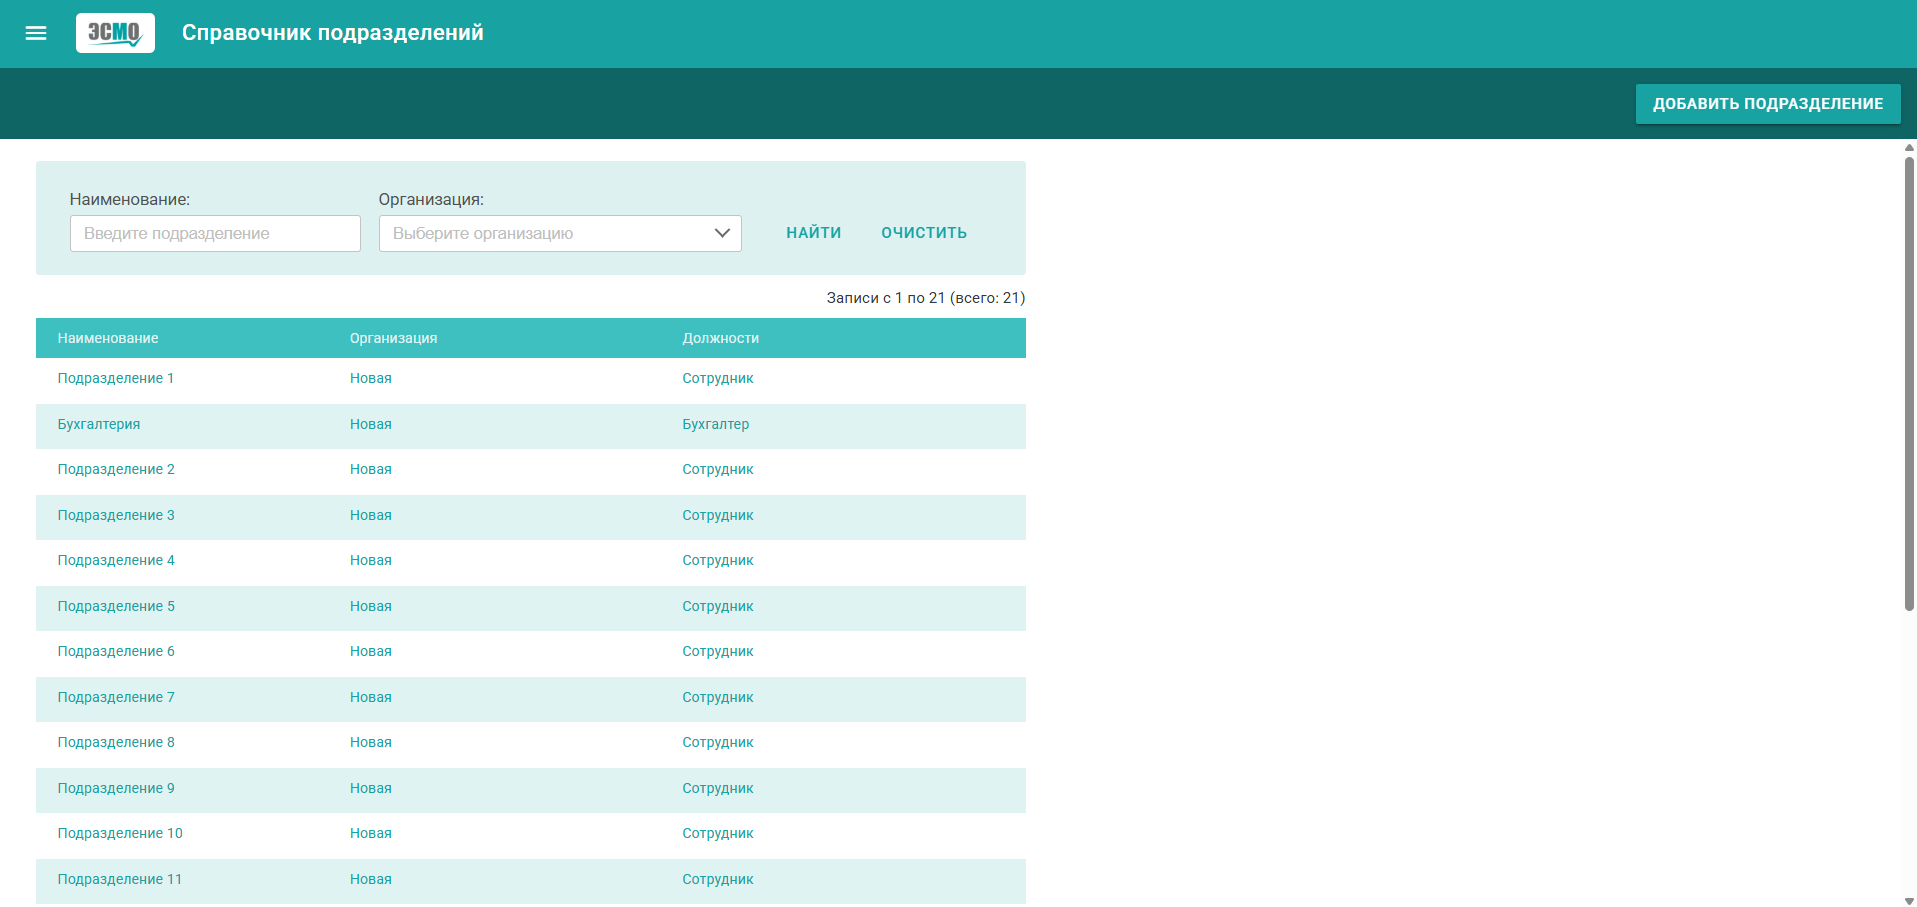Focus the Наименование search input field
The image size is (1917, 907).
click(215, 234)
